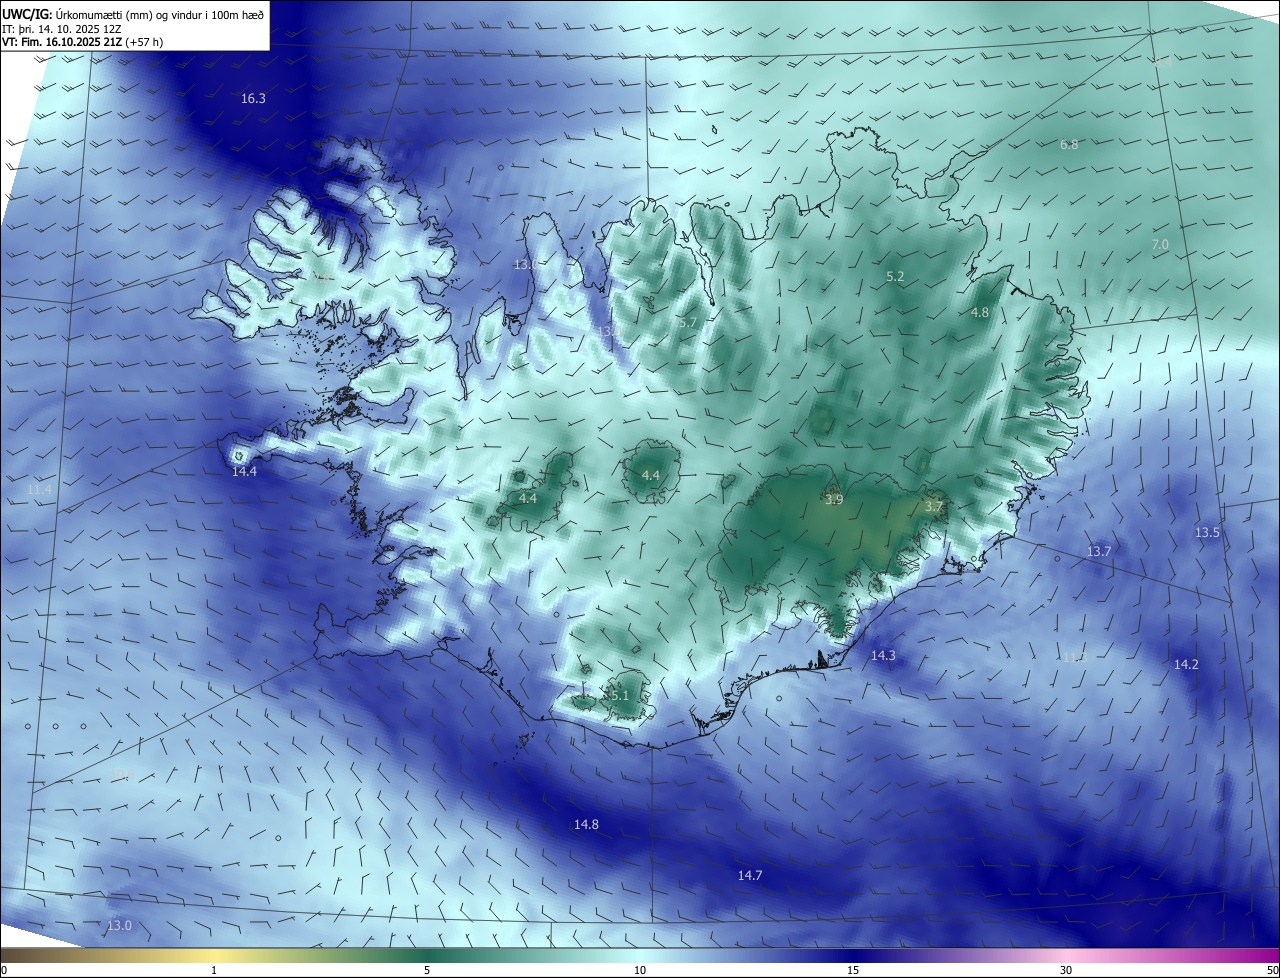Click the 4.8 value label
The height and width of the screenshot is (978, 1280).
pos(980,313)
